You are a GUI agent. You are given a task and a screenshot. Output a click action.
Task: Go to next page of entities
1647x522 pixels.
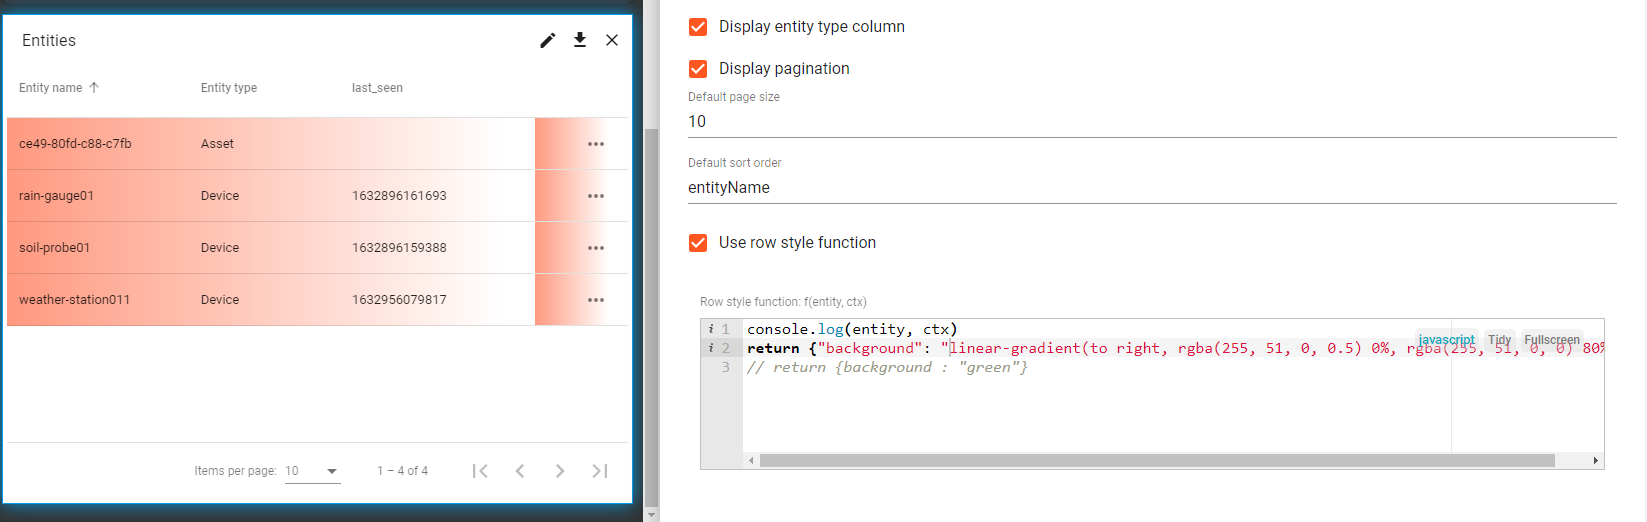(x=560, y=471)
